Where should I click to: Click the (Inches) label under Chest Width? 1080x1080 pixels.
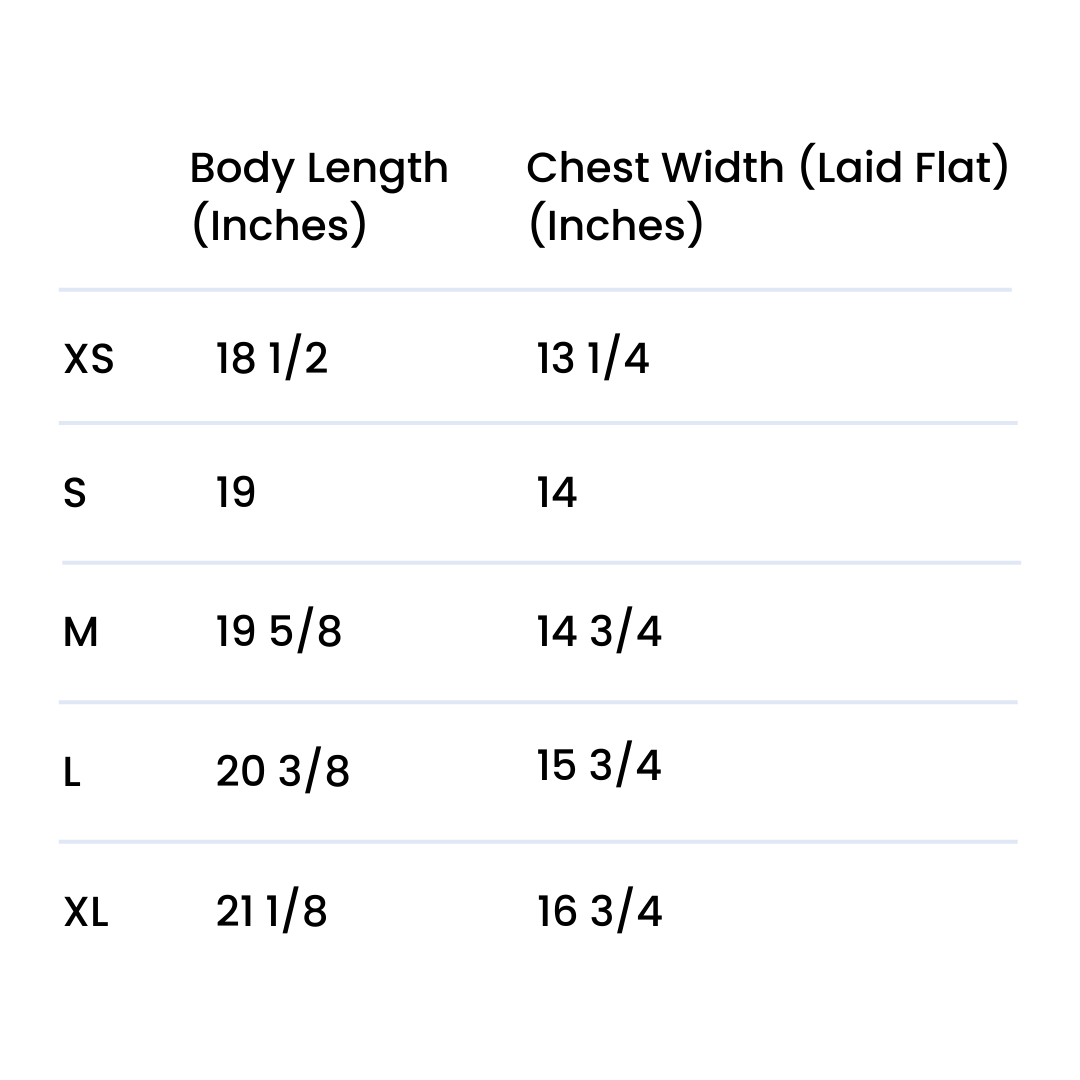616,225
